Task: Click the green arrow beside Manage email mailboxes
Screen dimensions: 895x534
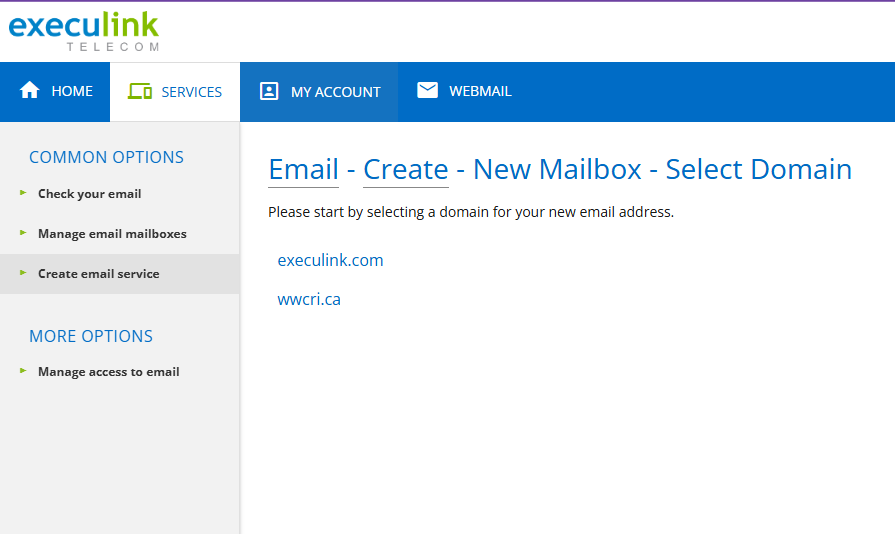Action: pyautogui.click(x=23, y=233)
